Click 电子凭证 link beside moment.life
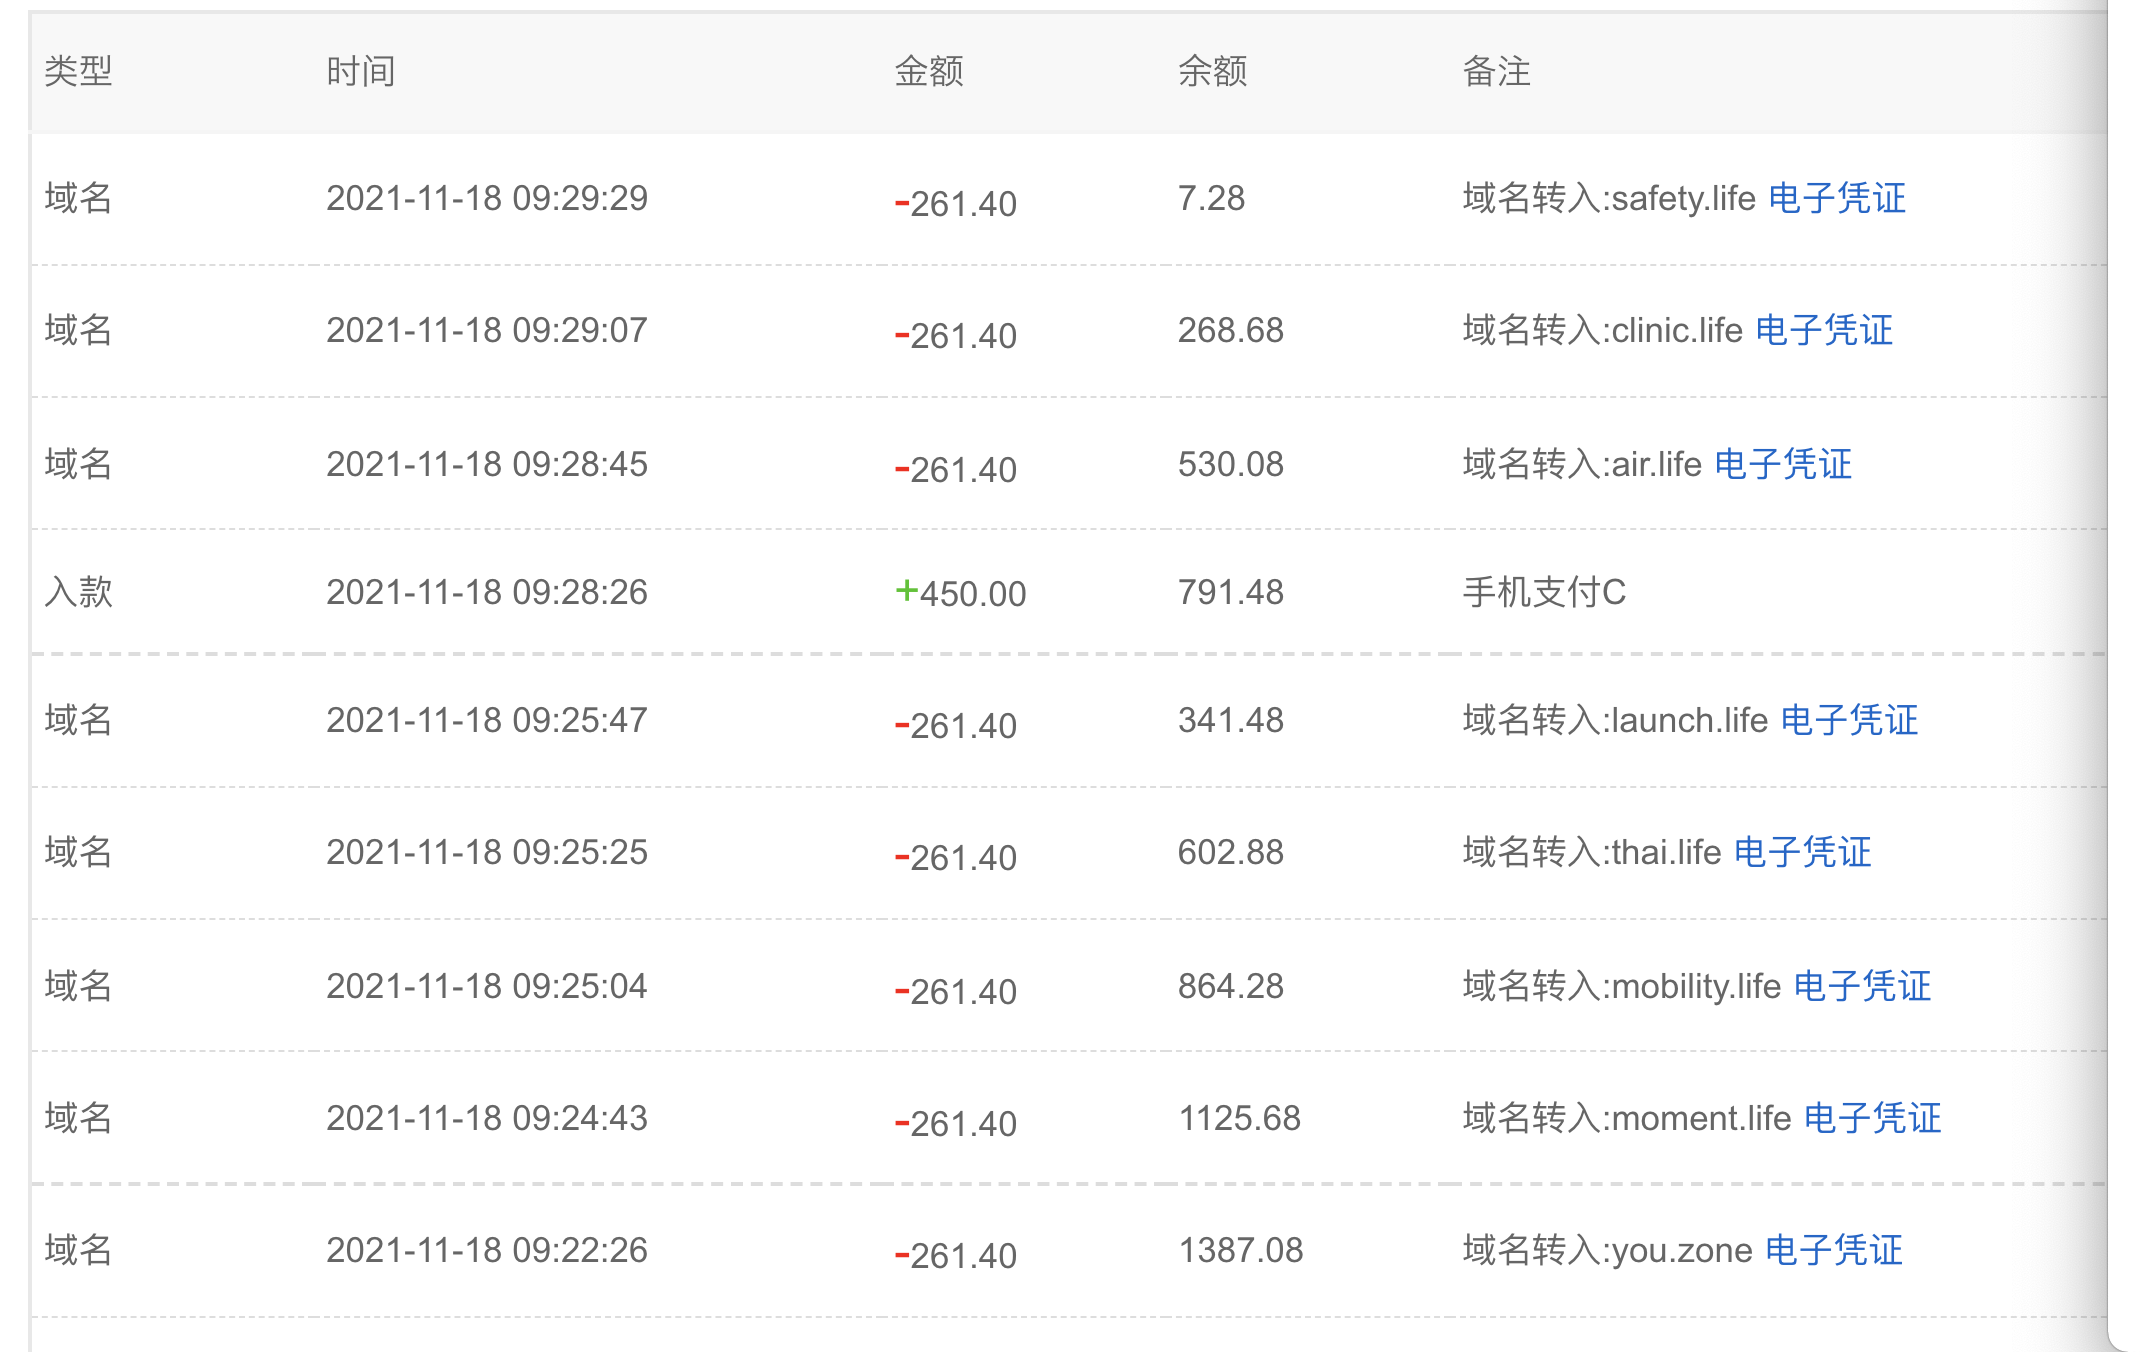Screen dimensions: 2142x1352 pos(1872,1118)
